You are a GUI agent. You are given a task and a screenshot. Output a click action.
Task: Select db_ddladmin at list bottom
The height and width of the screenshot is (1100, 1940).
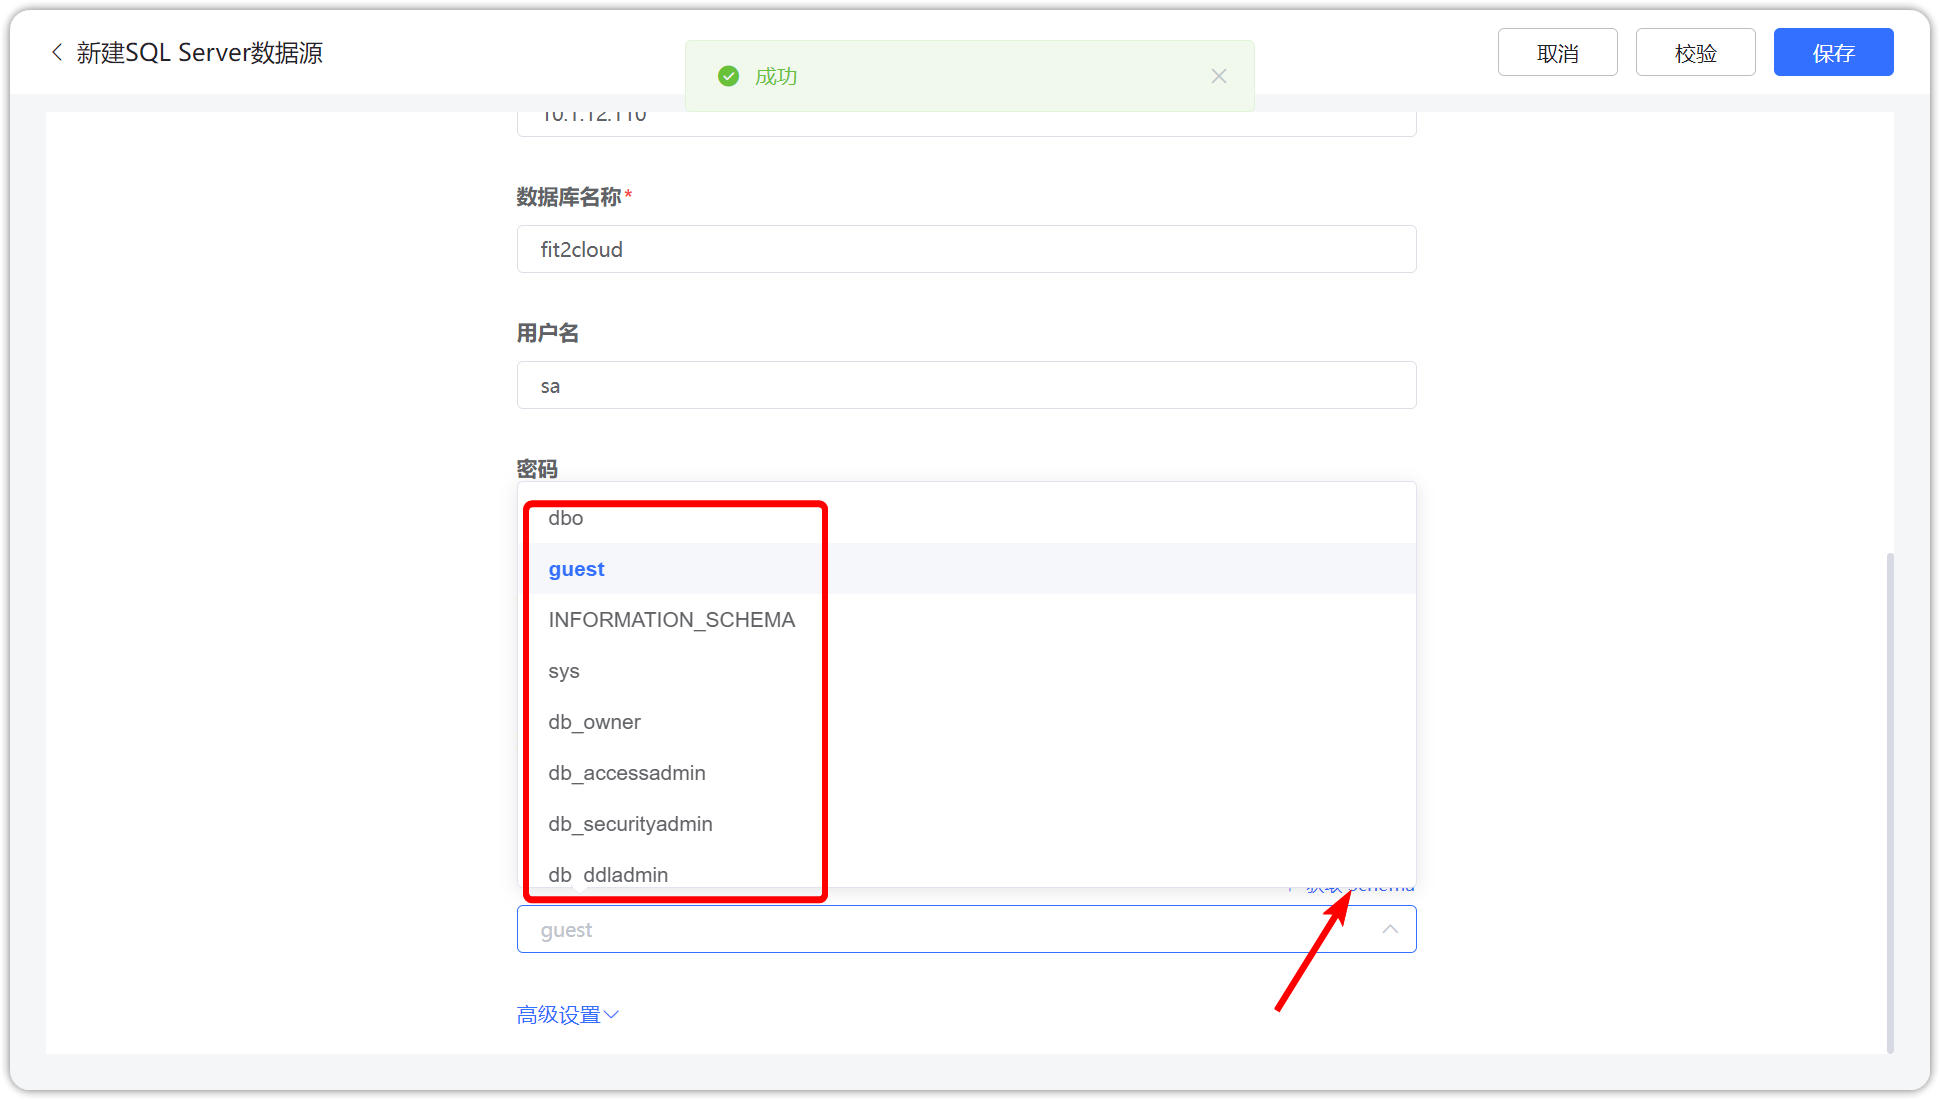point(607,874)
